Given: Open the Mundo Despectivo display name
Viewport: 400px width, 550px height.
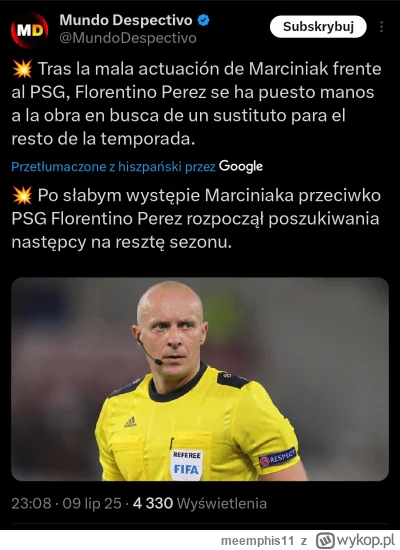Looking at the screenshot, I should pos(126,20).
